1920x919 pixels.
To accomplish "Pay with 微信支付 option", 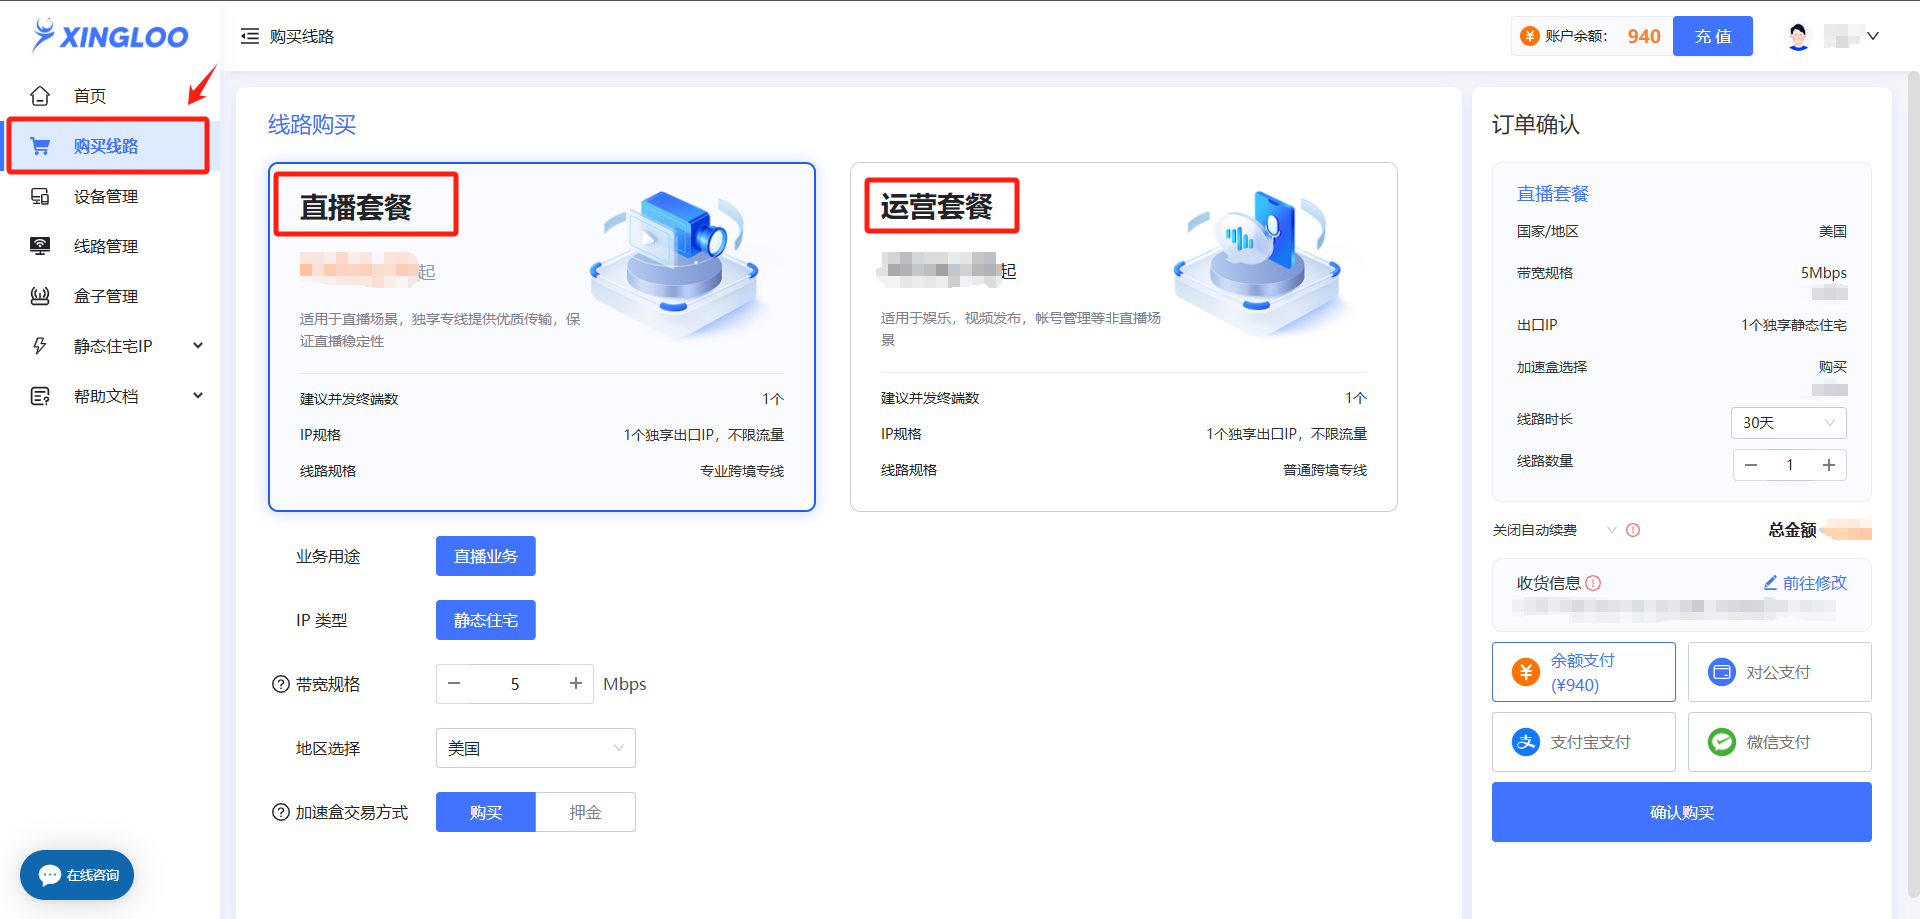I will [1780, 742].
